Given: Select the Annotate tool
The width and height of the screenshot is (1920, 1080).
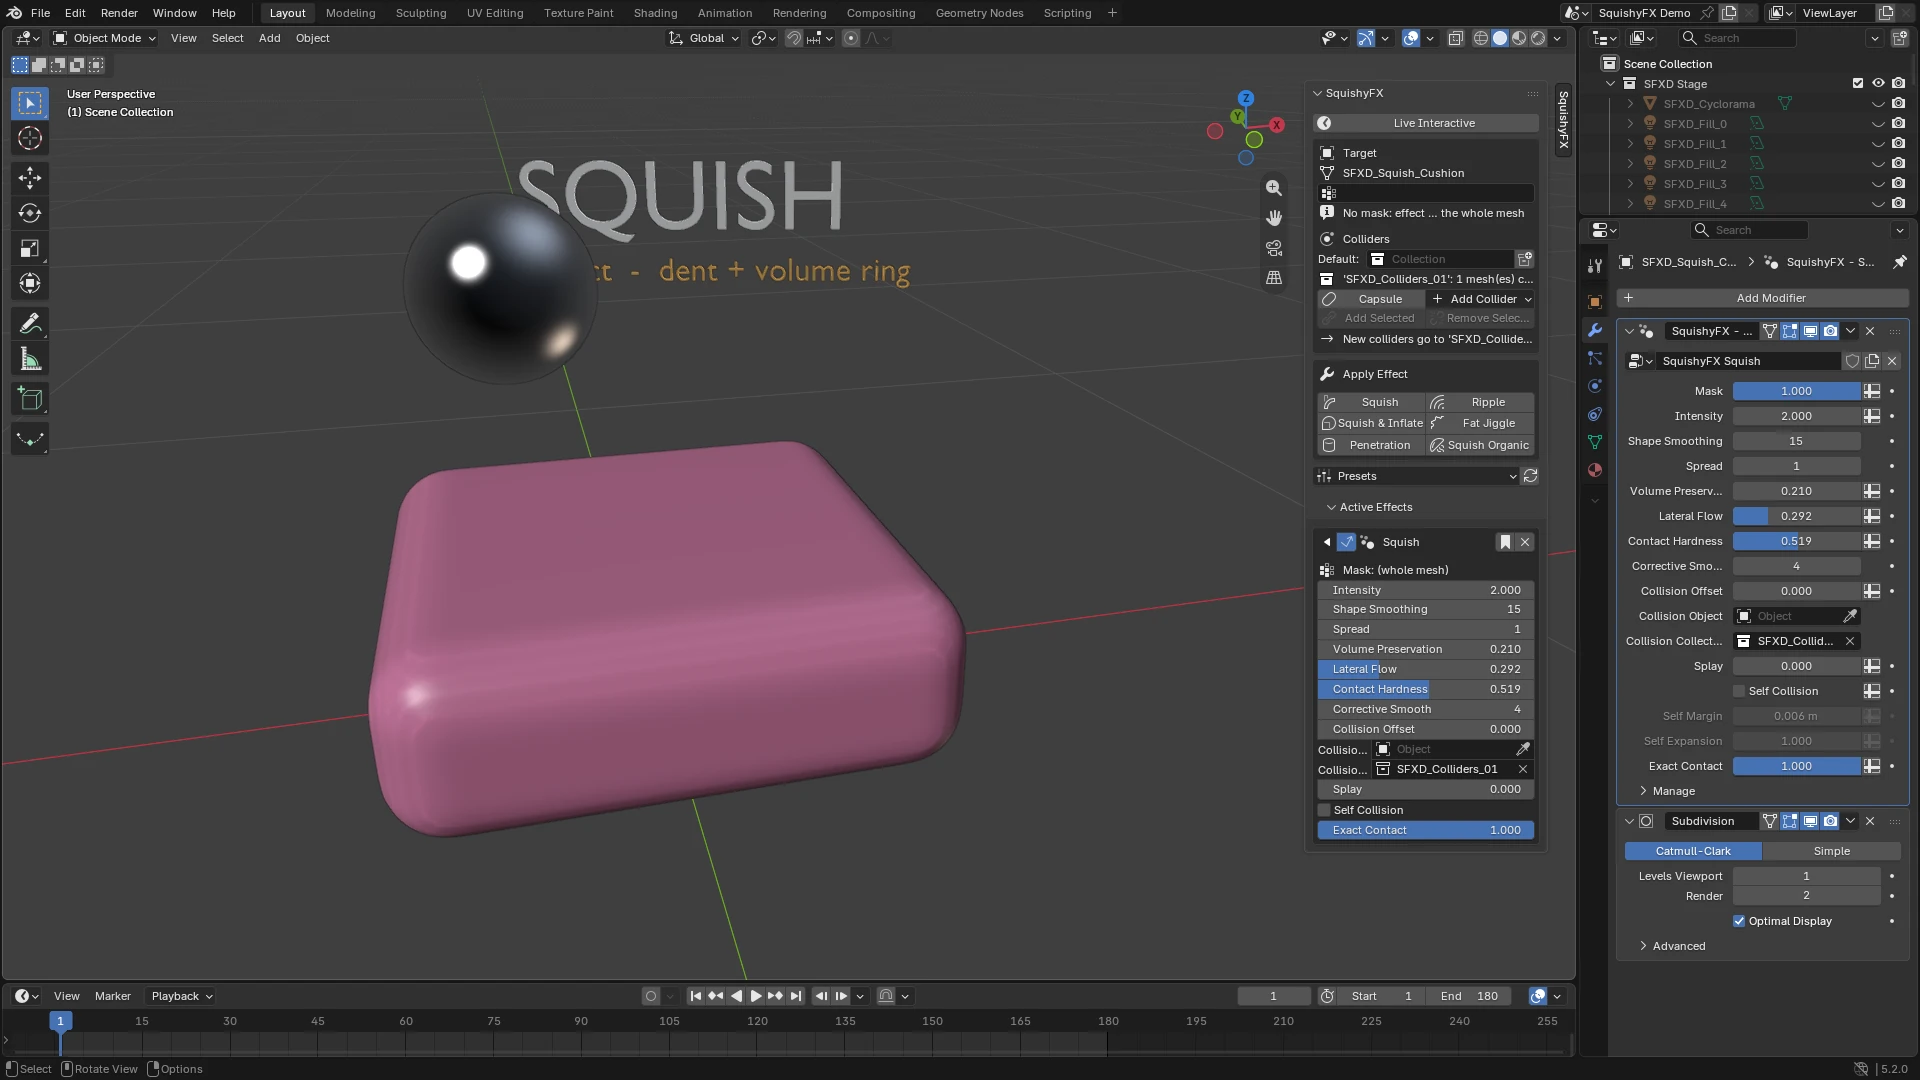Looking at the screenshot, I should (x=30, y=324).
